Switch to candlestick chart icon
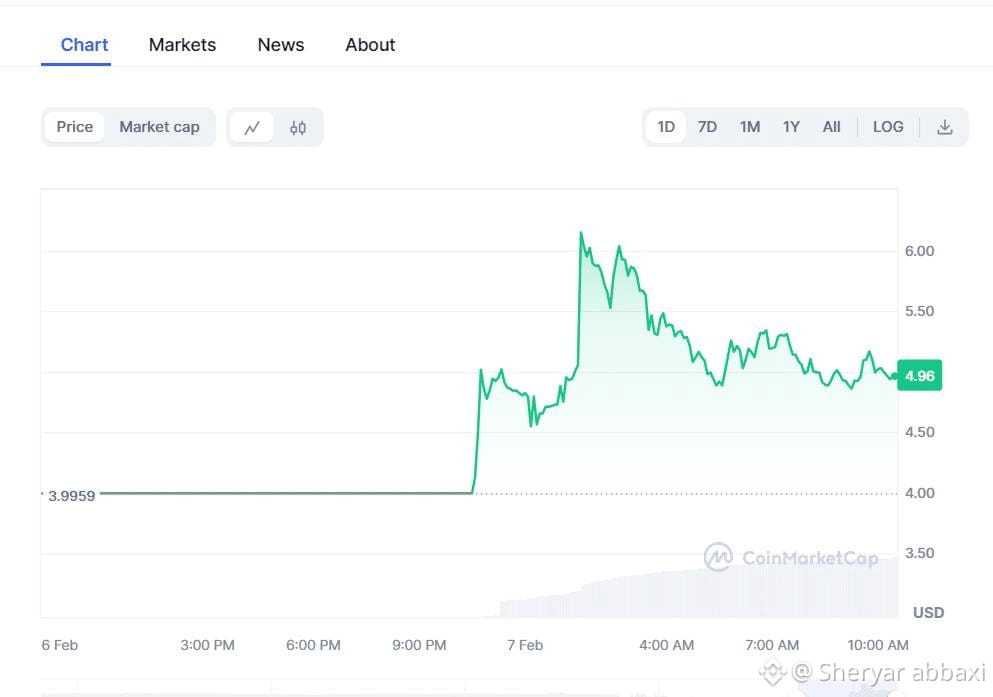 click(298, 127)
